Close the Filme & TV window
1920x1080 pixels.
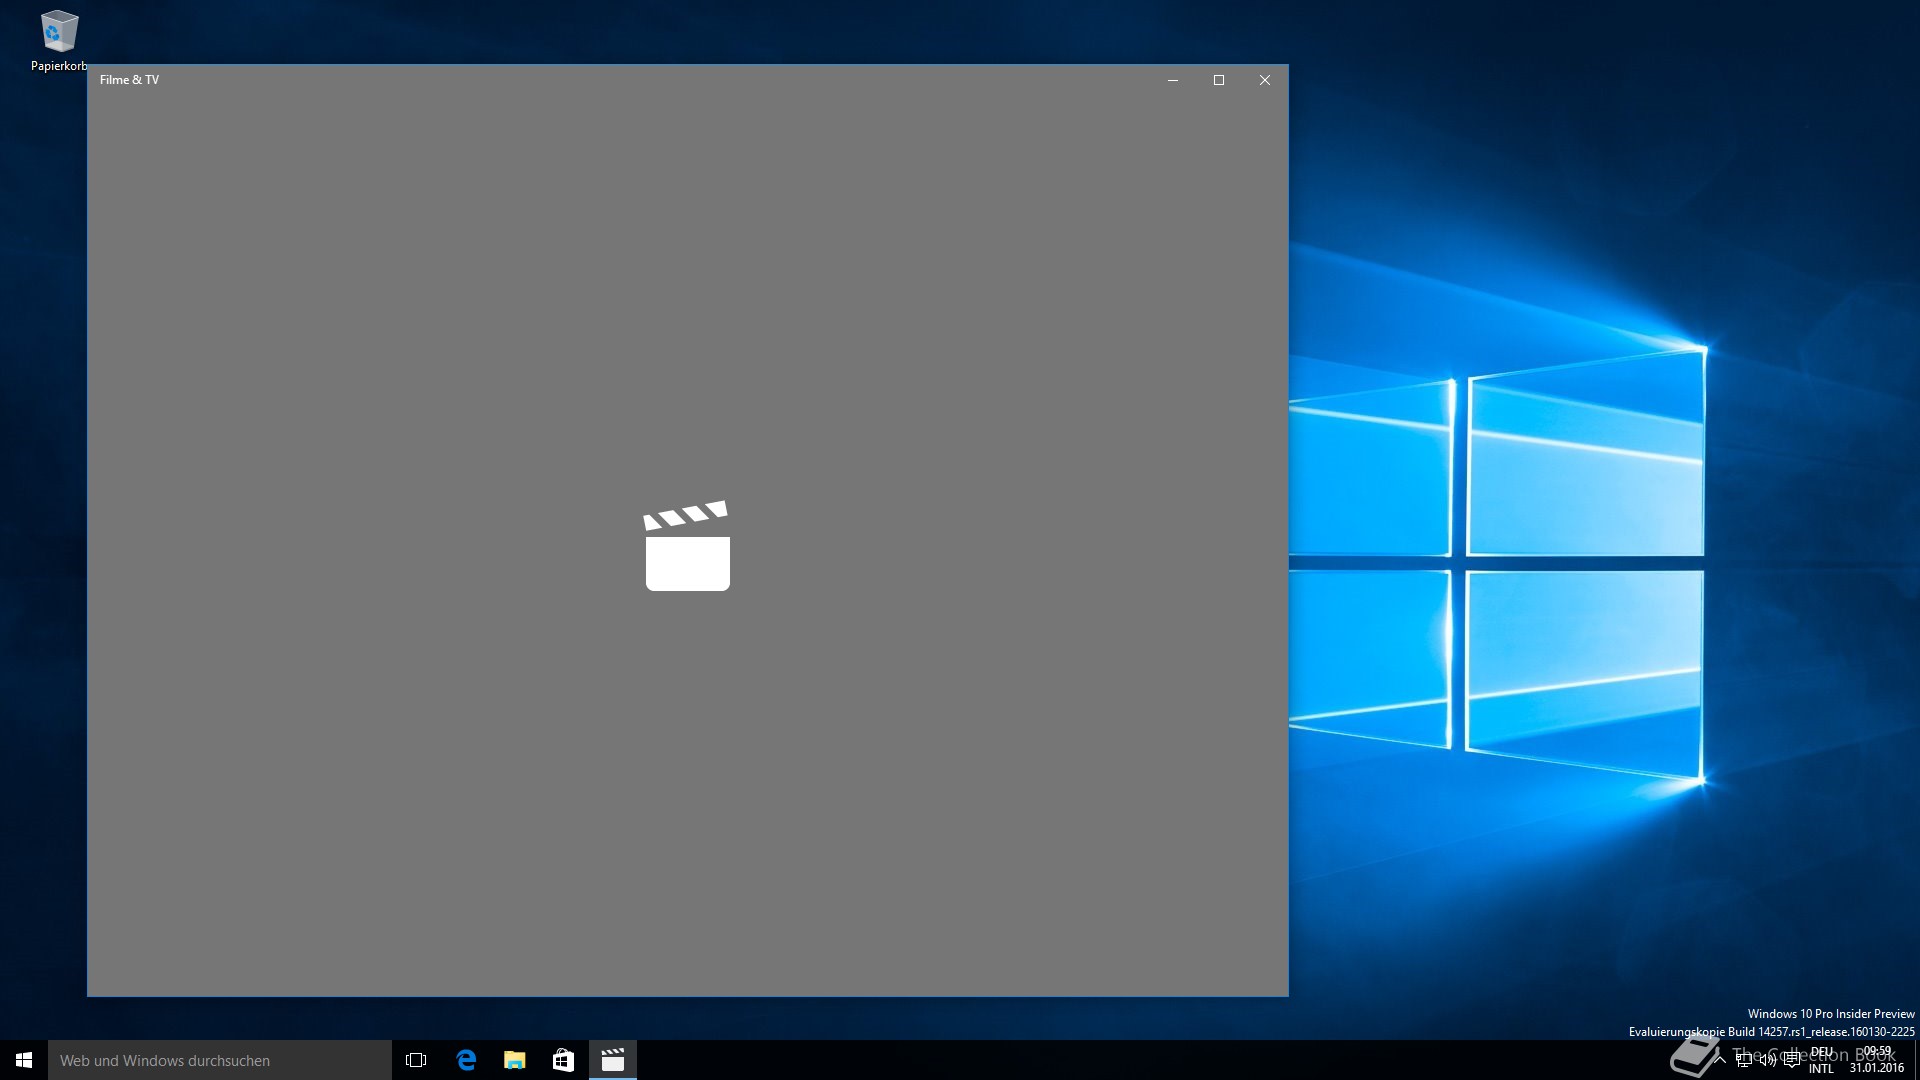(1265, 80)
